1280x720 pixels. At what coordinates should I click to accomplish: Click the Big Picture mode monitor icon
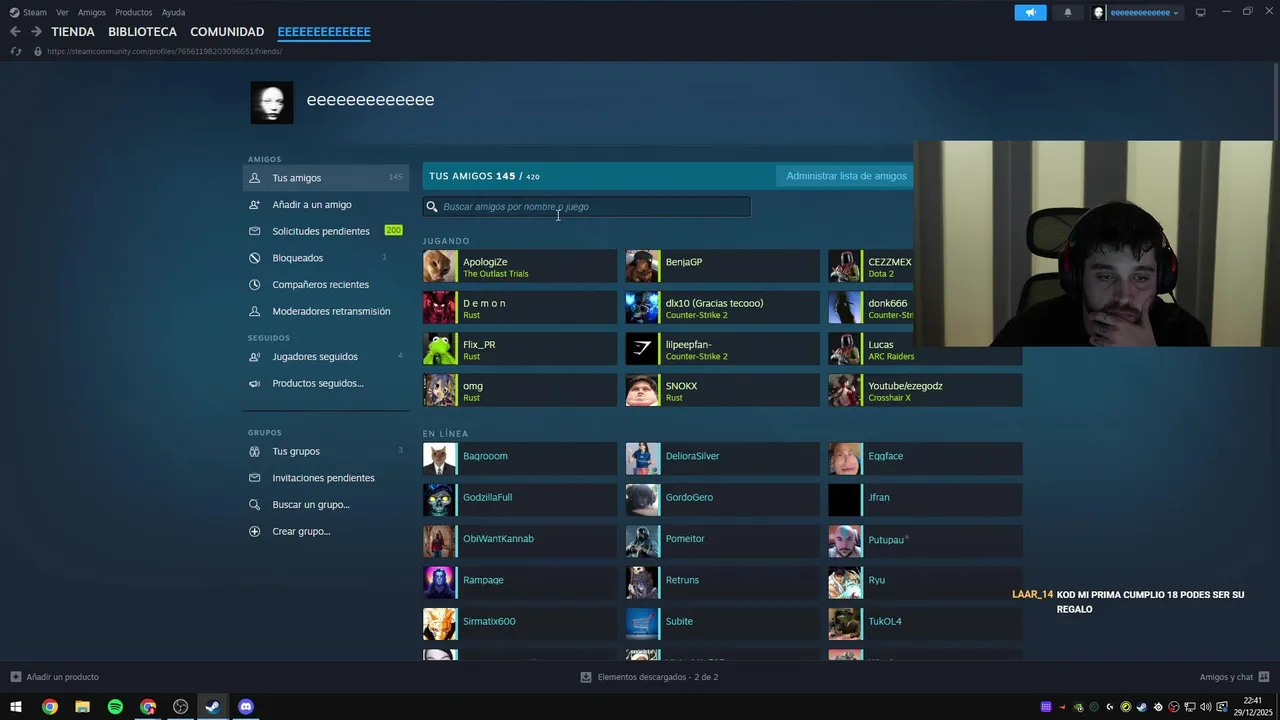click(1201, 13)
